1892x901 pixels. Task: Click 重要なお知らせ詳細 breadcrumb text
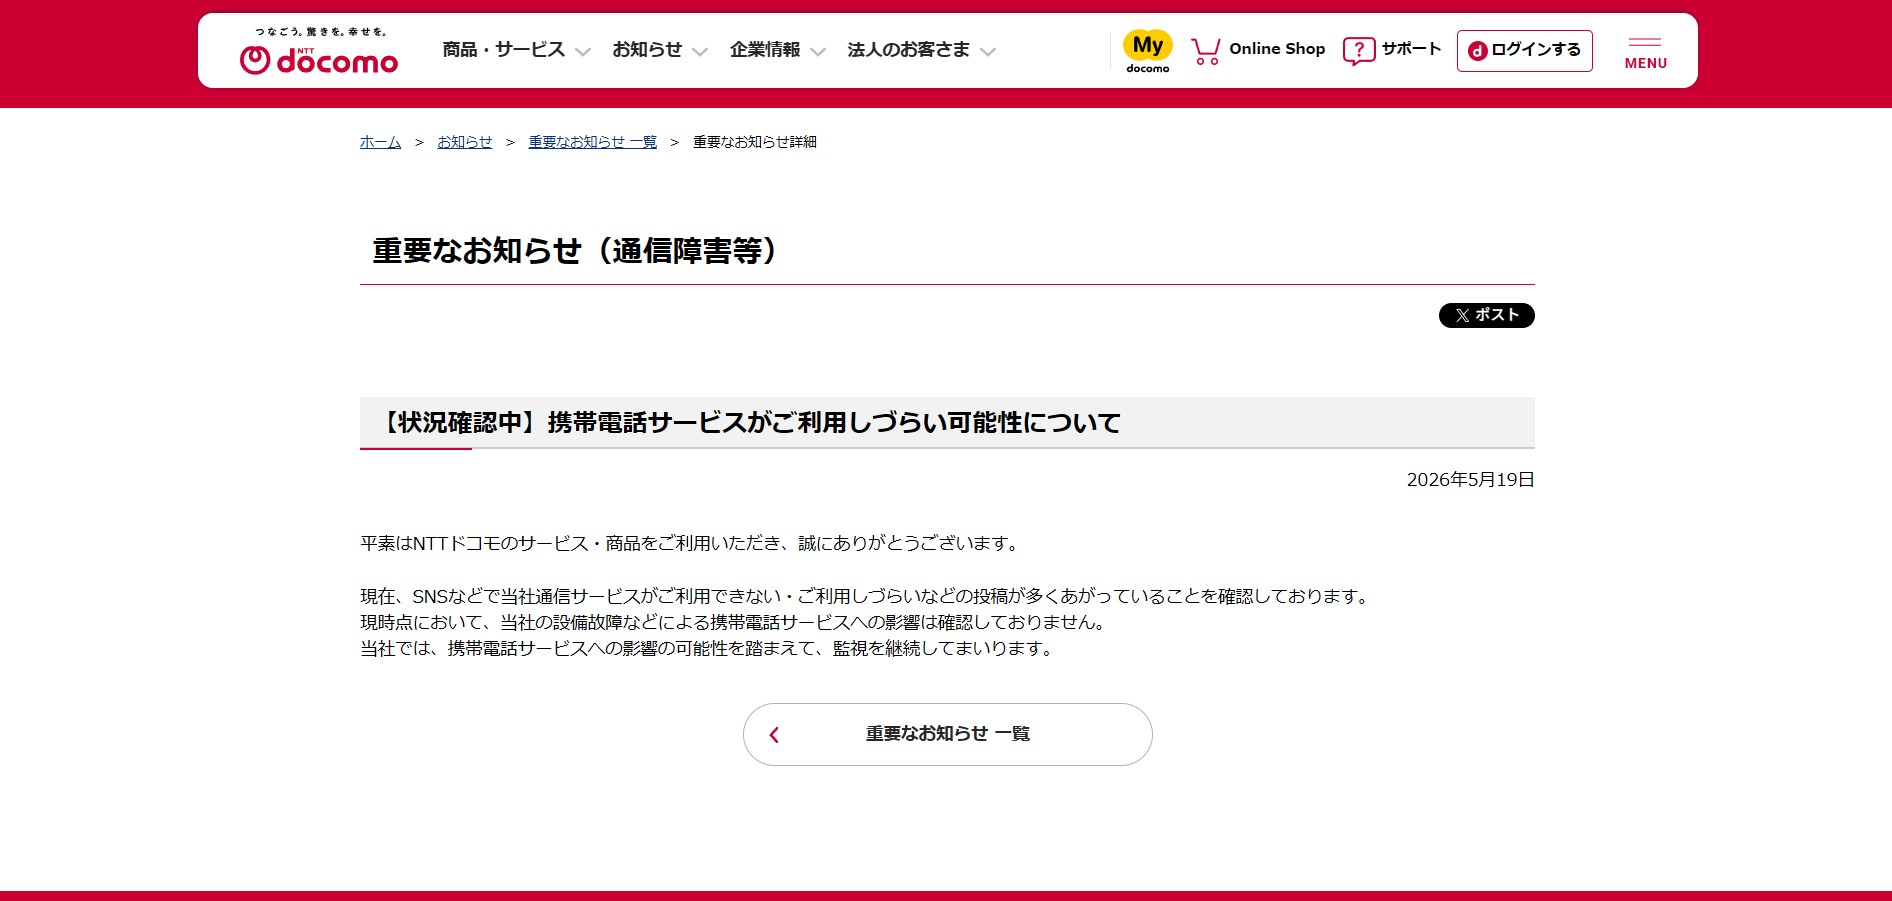pyautogui.click(x=755, y=142)
